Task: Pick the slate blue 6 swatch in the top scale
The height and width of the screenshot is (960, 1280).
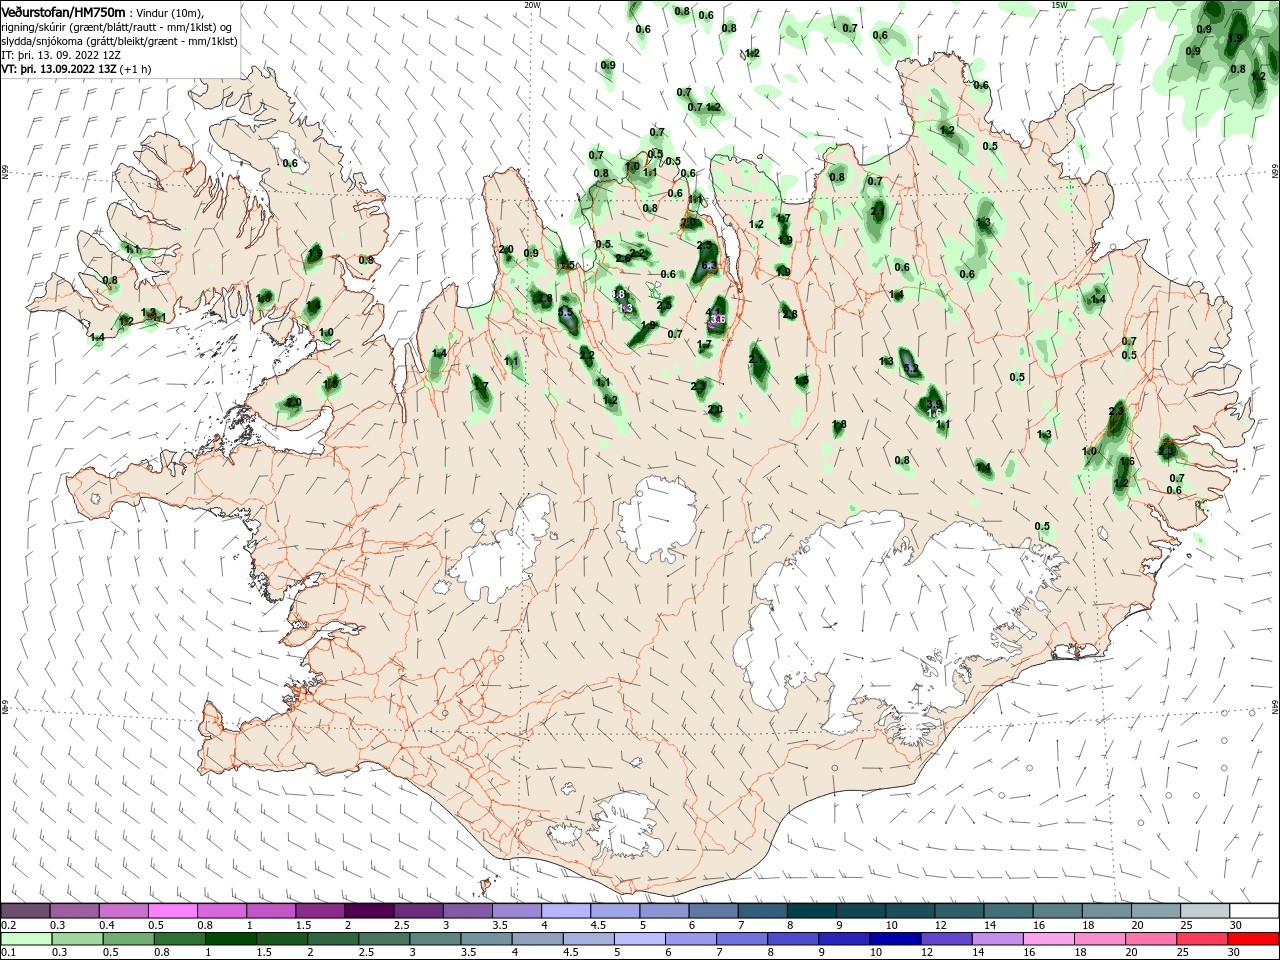Action: point(714,910)
